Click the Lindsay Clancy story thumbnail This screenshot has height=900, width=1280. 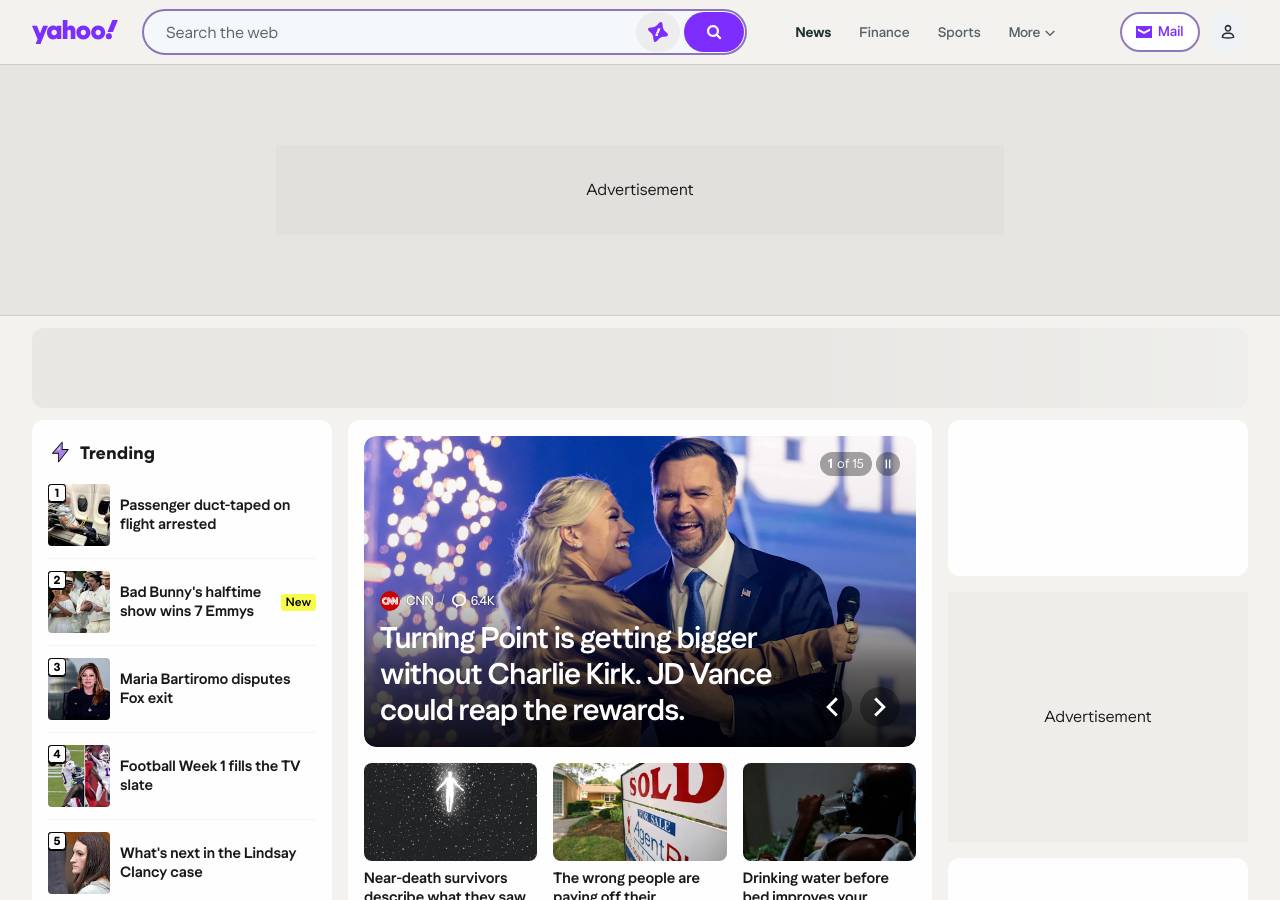[79, 863]
